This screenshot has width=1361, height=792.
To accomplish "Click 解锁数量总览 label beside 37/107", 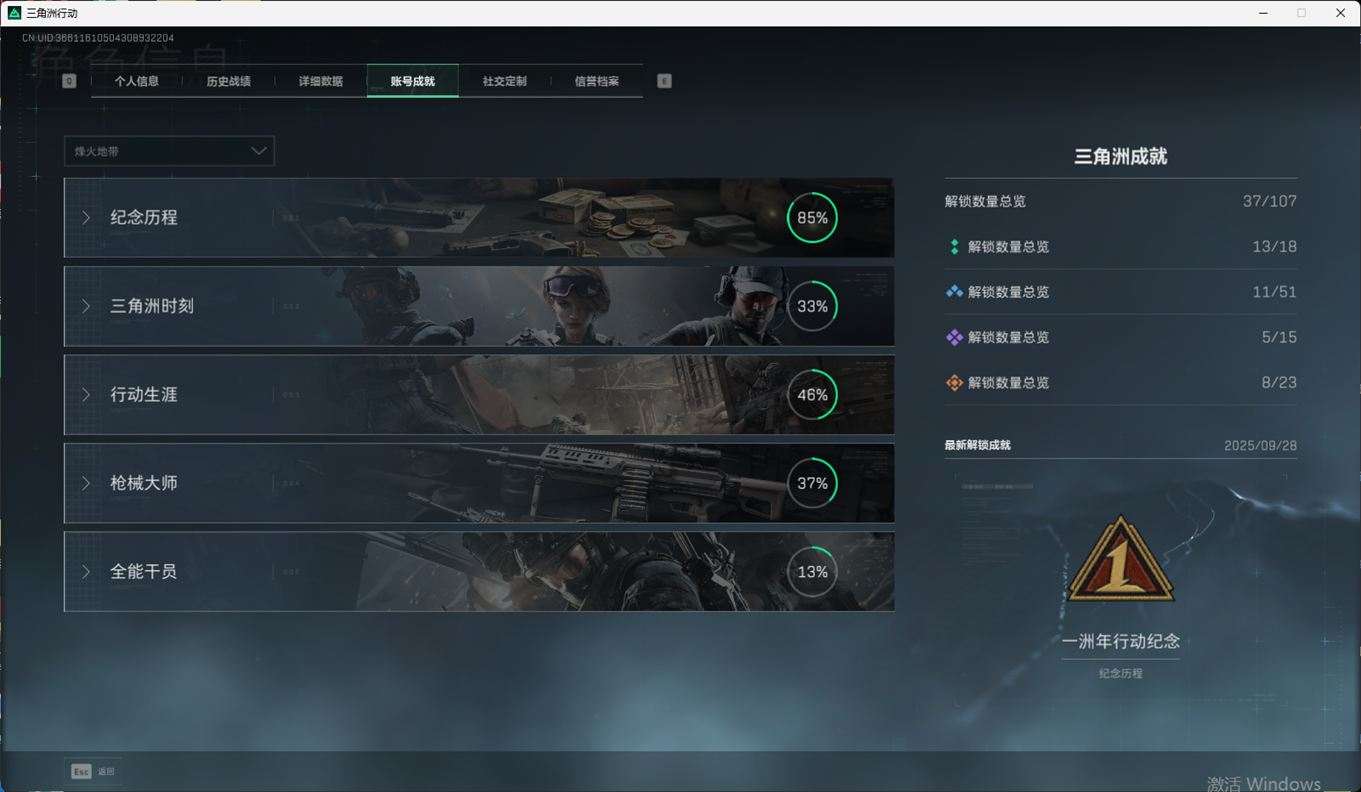I will pos(985,201).
